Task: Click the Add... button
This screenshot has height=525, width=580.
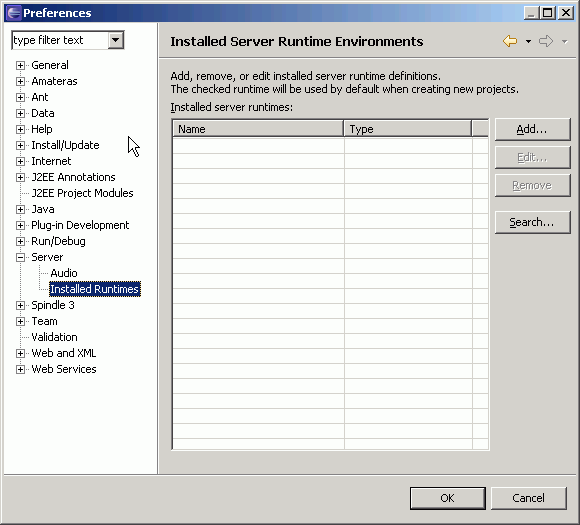Action: pos(532,129)
